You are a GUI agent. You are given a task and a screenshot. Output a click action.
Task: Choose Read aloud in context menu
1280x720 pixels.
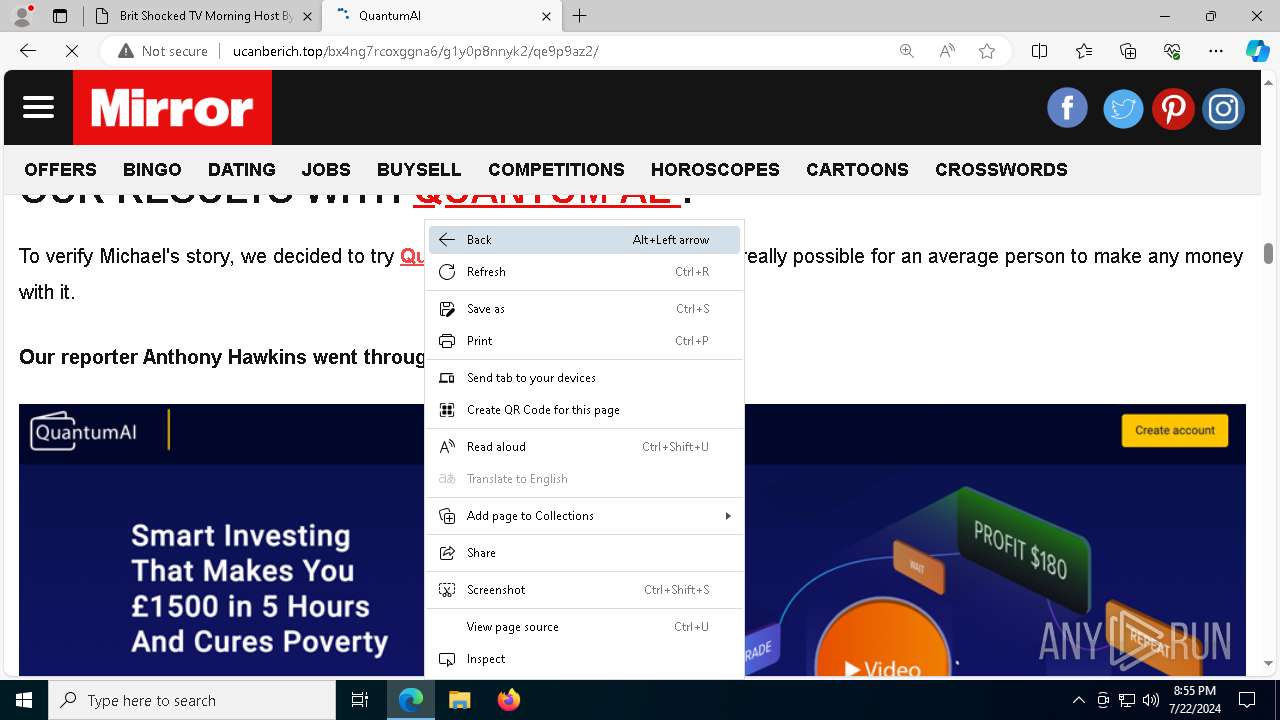584,447
